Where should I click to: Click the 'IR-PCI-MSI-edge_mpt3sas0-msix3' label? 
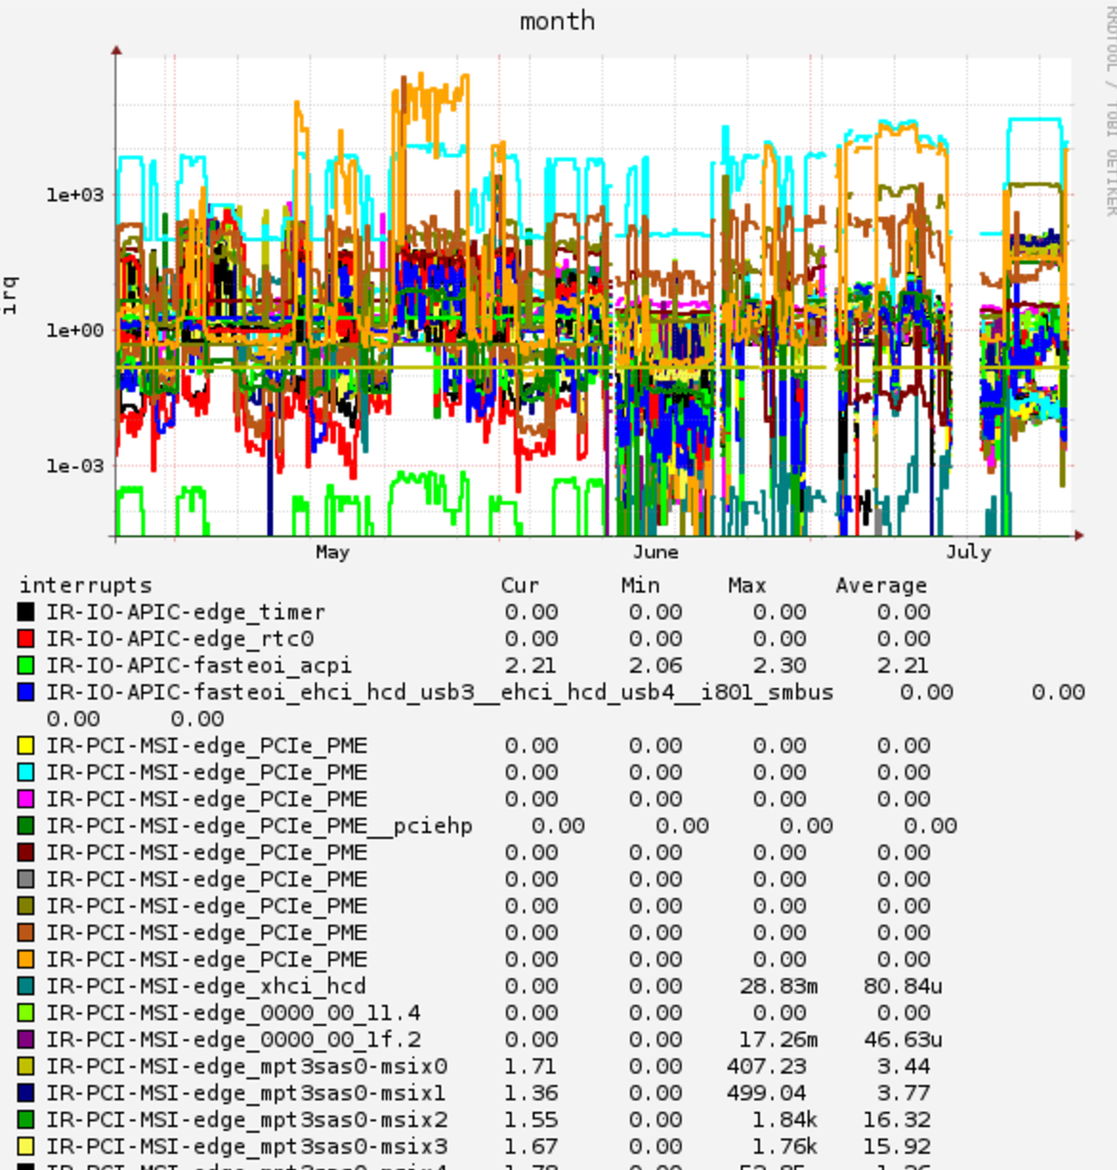[247, 1146]
